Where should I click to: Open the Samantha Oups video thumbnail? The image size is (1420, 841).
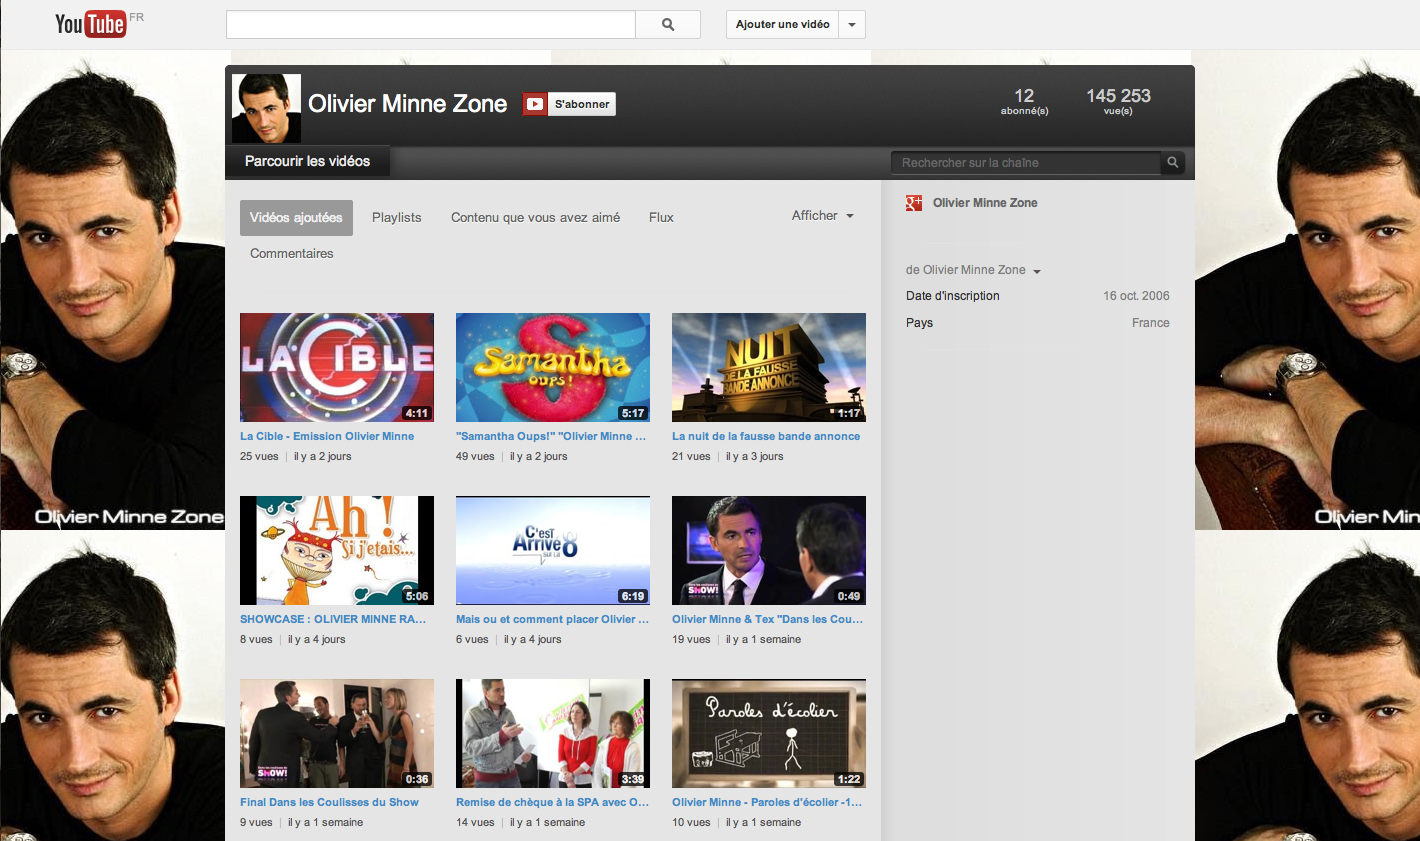point(553,367)
